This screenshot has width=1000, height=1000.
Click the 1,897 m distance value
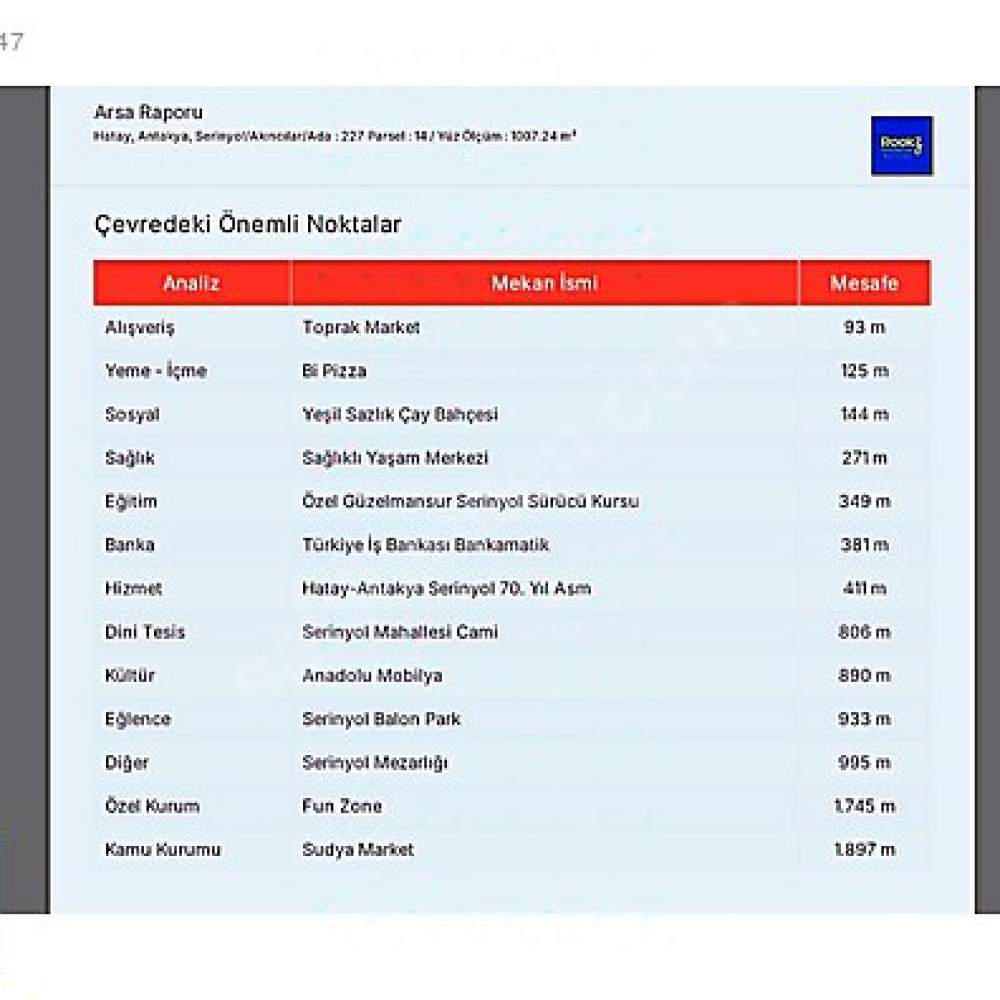tap(865, 849)
